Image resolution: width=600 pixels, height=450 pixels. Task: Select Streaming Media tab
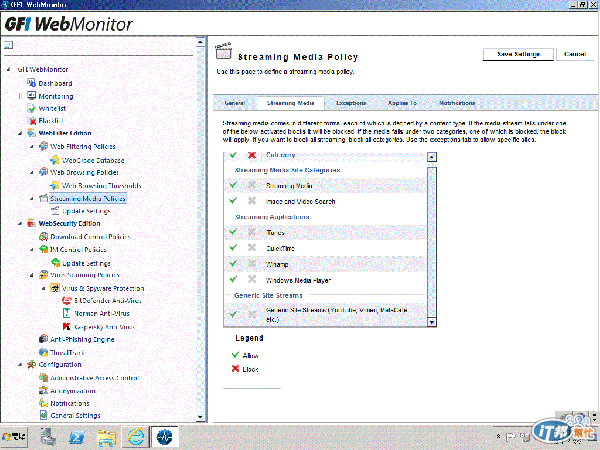coord(290,103)
